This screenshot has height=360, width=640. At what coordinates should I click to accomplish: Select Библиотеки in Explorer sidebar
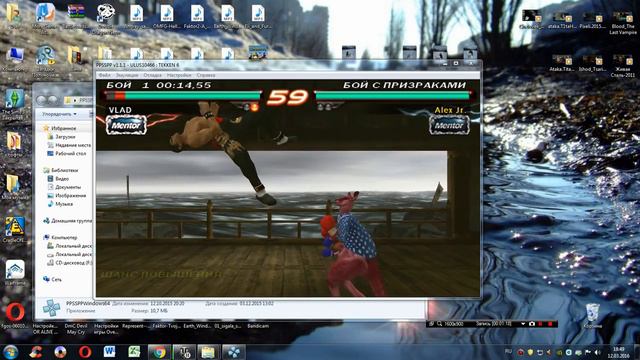point(61,170)
